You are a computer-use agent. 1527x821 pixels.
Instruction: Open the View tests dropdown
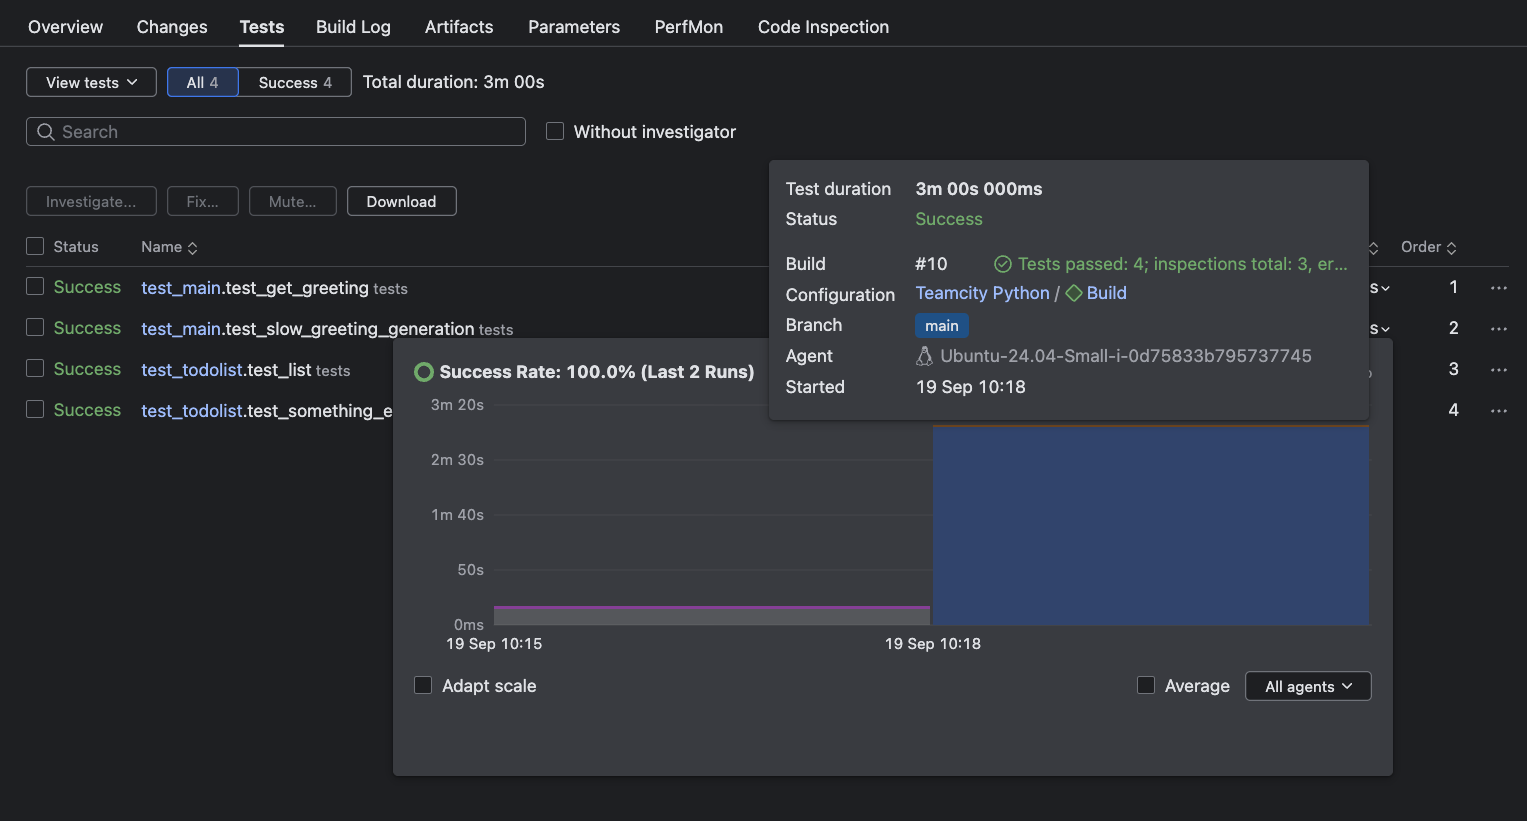[91, 82]
